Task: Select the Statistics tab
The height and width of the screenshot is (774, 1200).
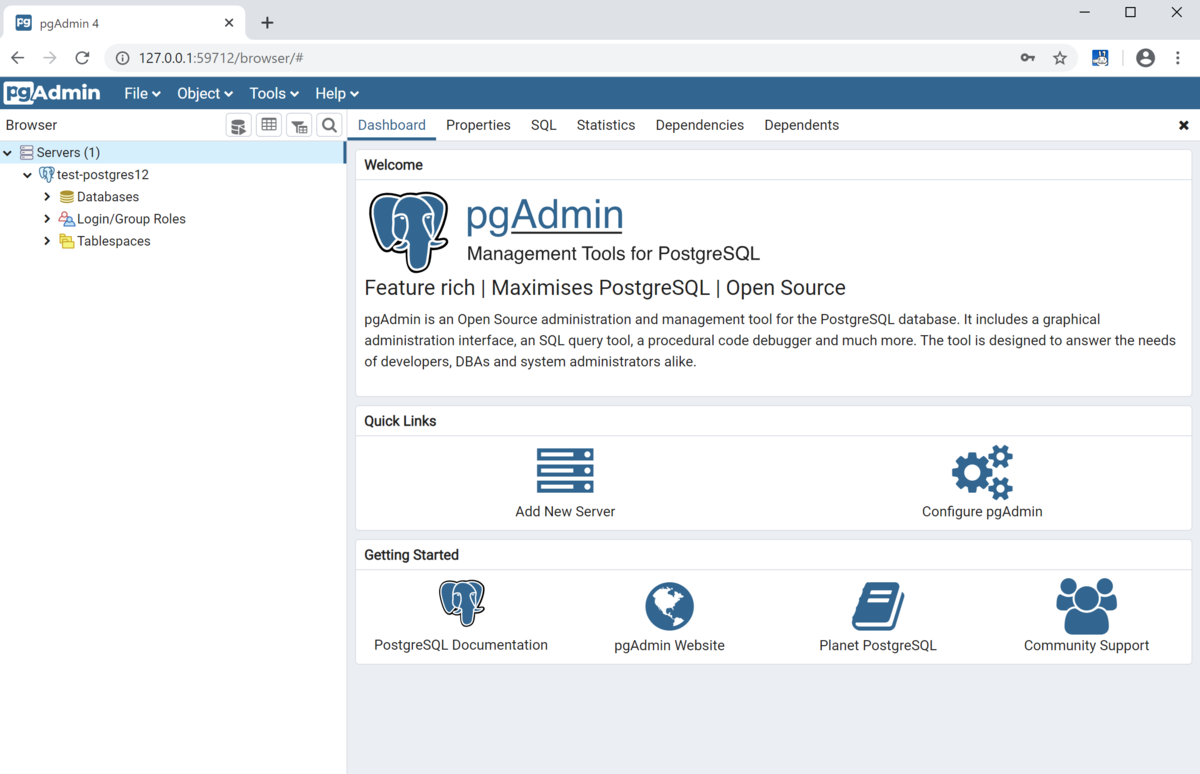Action: coord(605,125)
